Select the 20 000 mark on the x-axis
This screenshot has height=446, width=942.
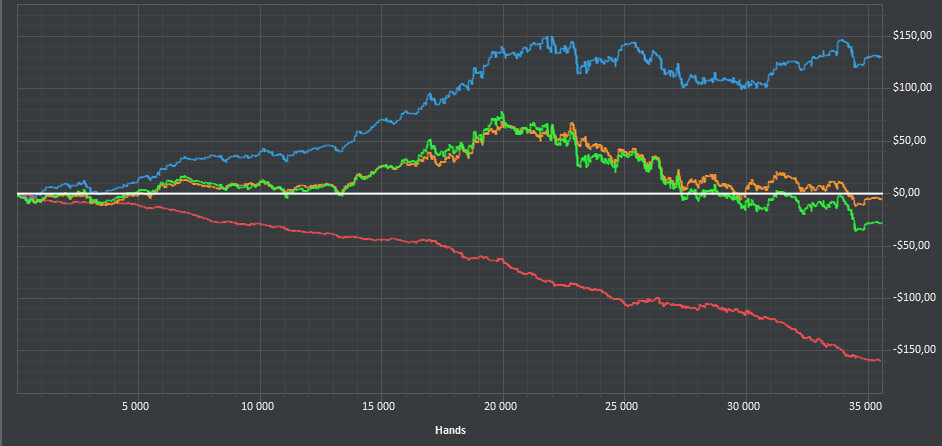pos(500,407)
